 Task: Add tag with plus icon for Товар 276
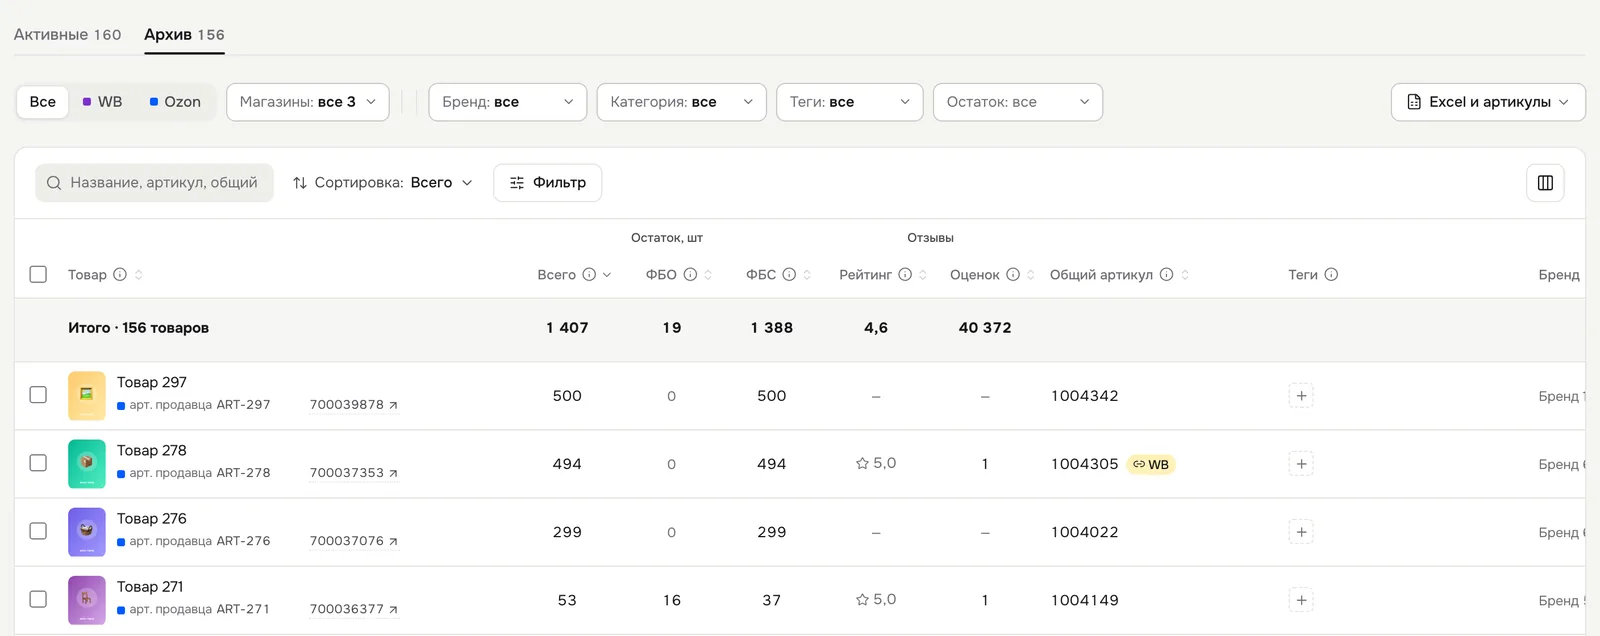[x=1301, y=532]
